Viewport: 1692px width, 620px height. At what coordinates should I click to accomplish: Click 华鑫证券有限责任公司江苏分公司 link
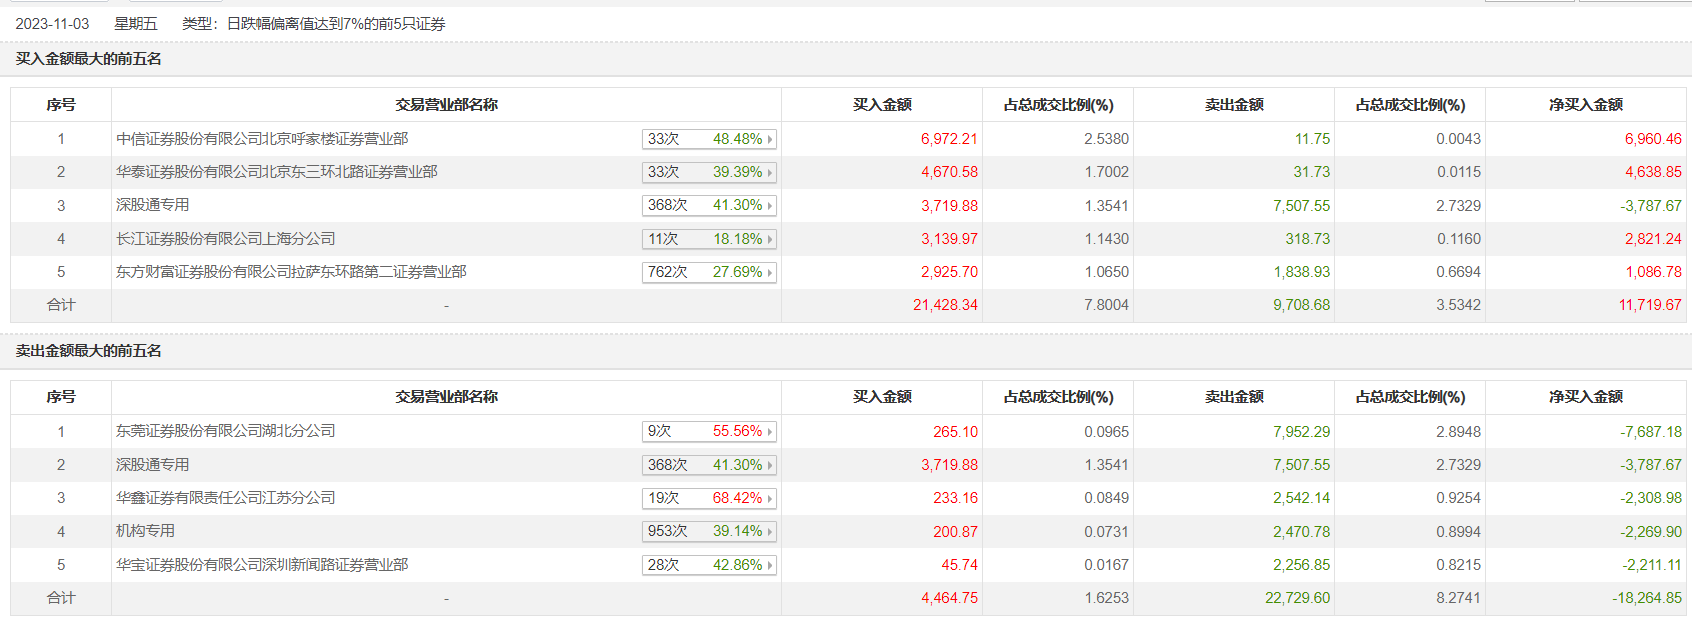(226, 498)
